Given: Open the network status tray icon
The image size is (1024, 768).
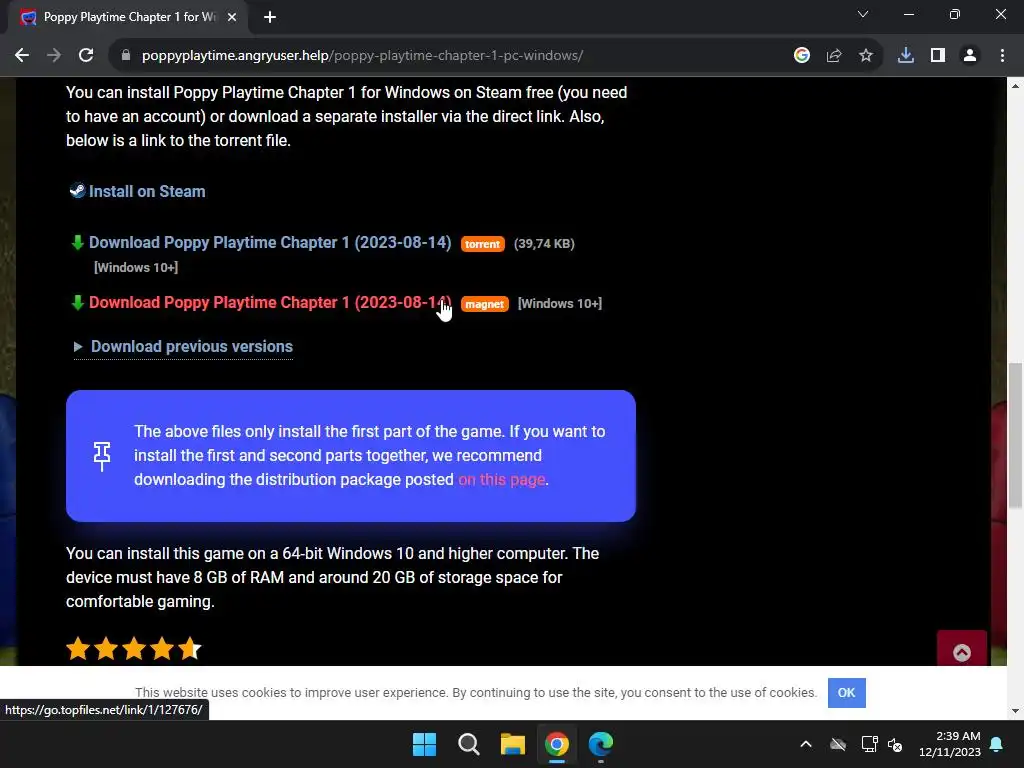Looking at the screenshot, I should tap(869, 744).
